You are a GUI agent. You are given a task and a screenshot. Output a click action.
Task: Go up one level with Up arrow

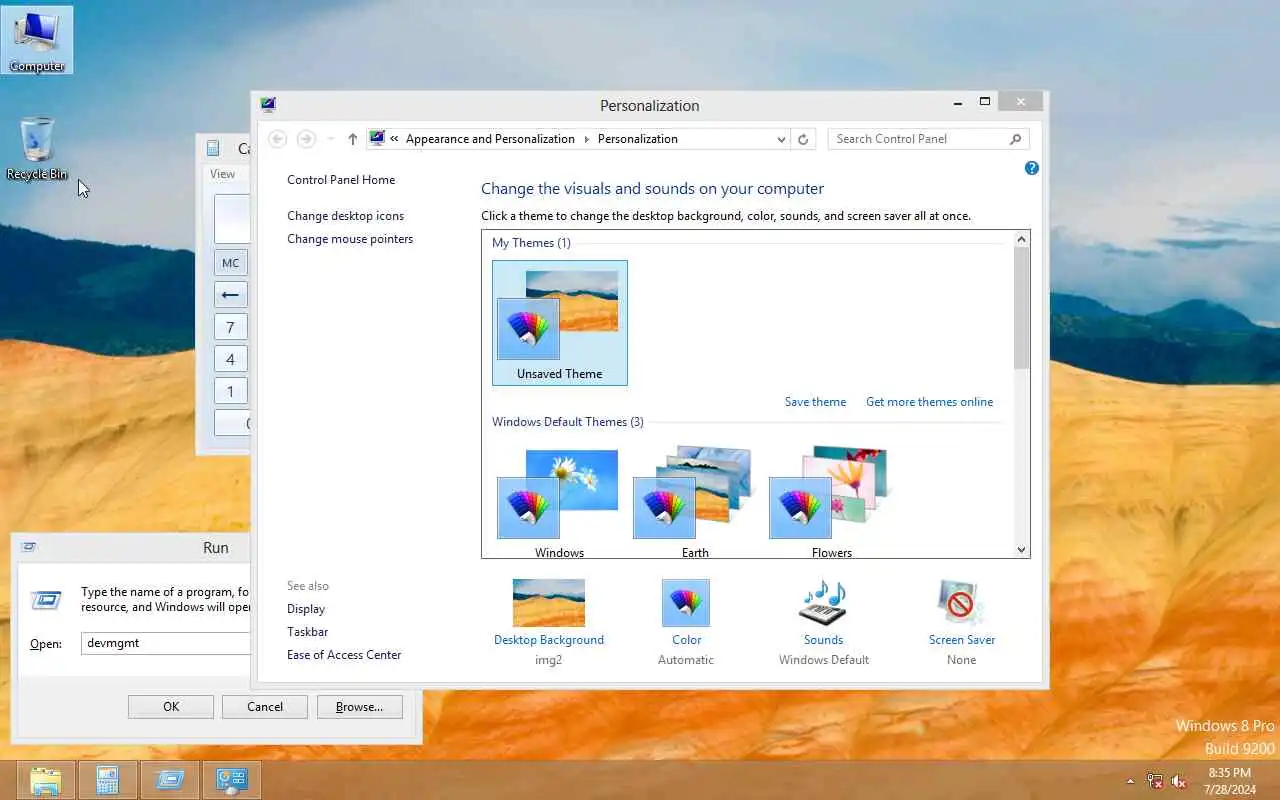pos(352,139)
